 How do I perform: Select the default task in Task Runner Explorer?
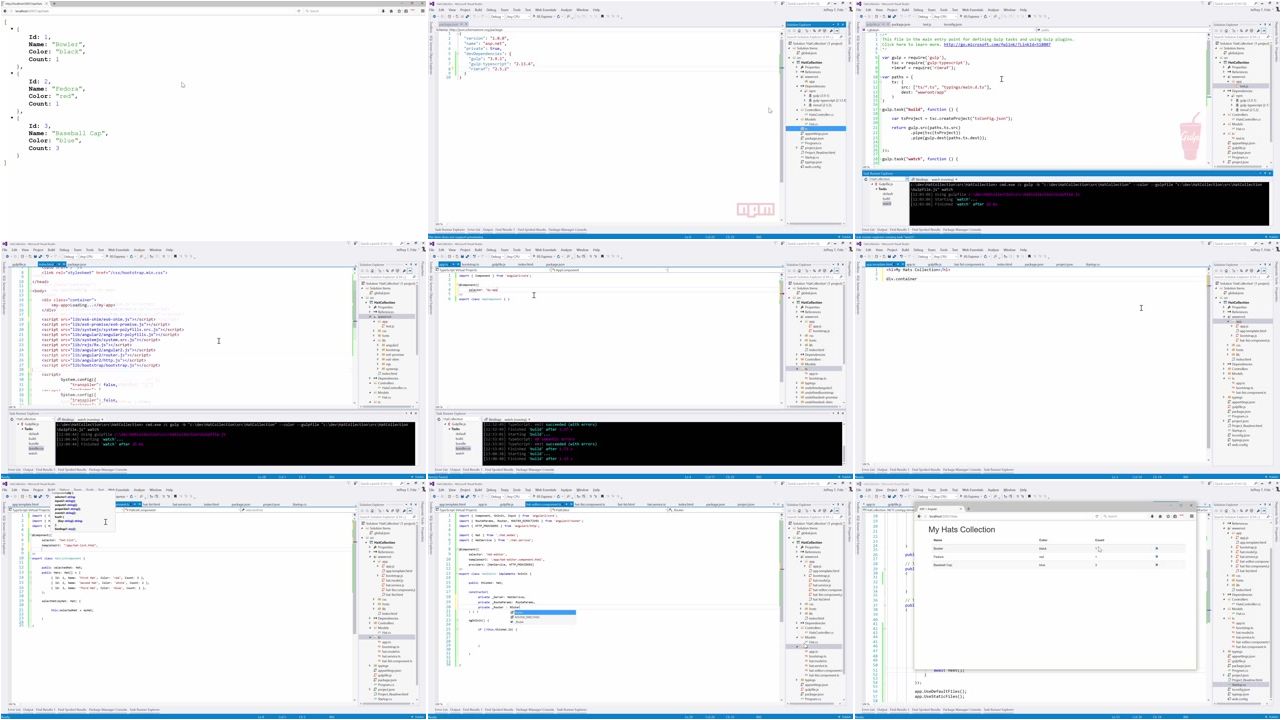[887, 194]
